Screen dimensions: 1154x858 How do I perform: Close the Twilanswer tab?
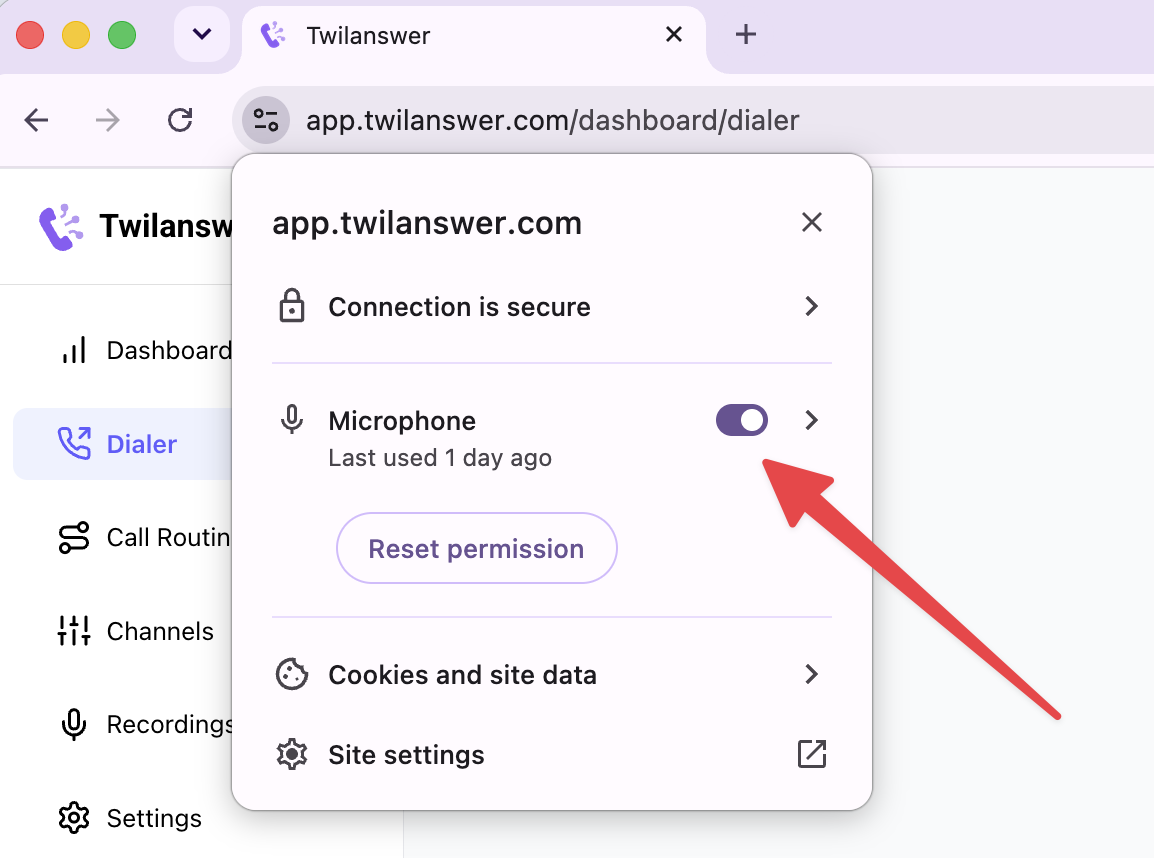[x=673, y=35]
